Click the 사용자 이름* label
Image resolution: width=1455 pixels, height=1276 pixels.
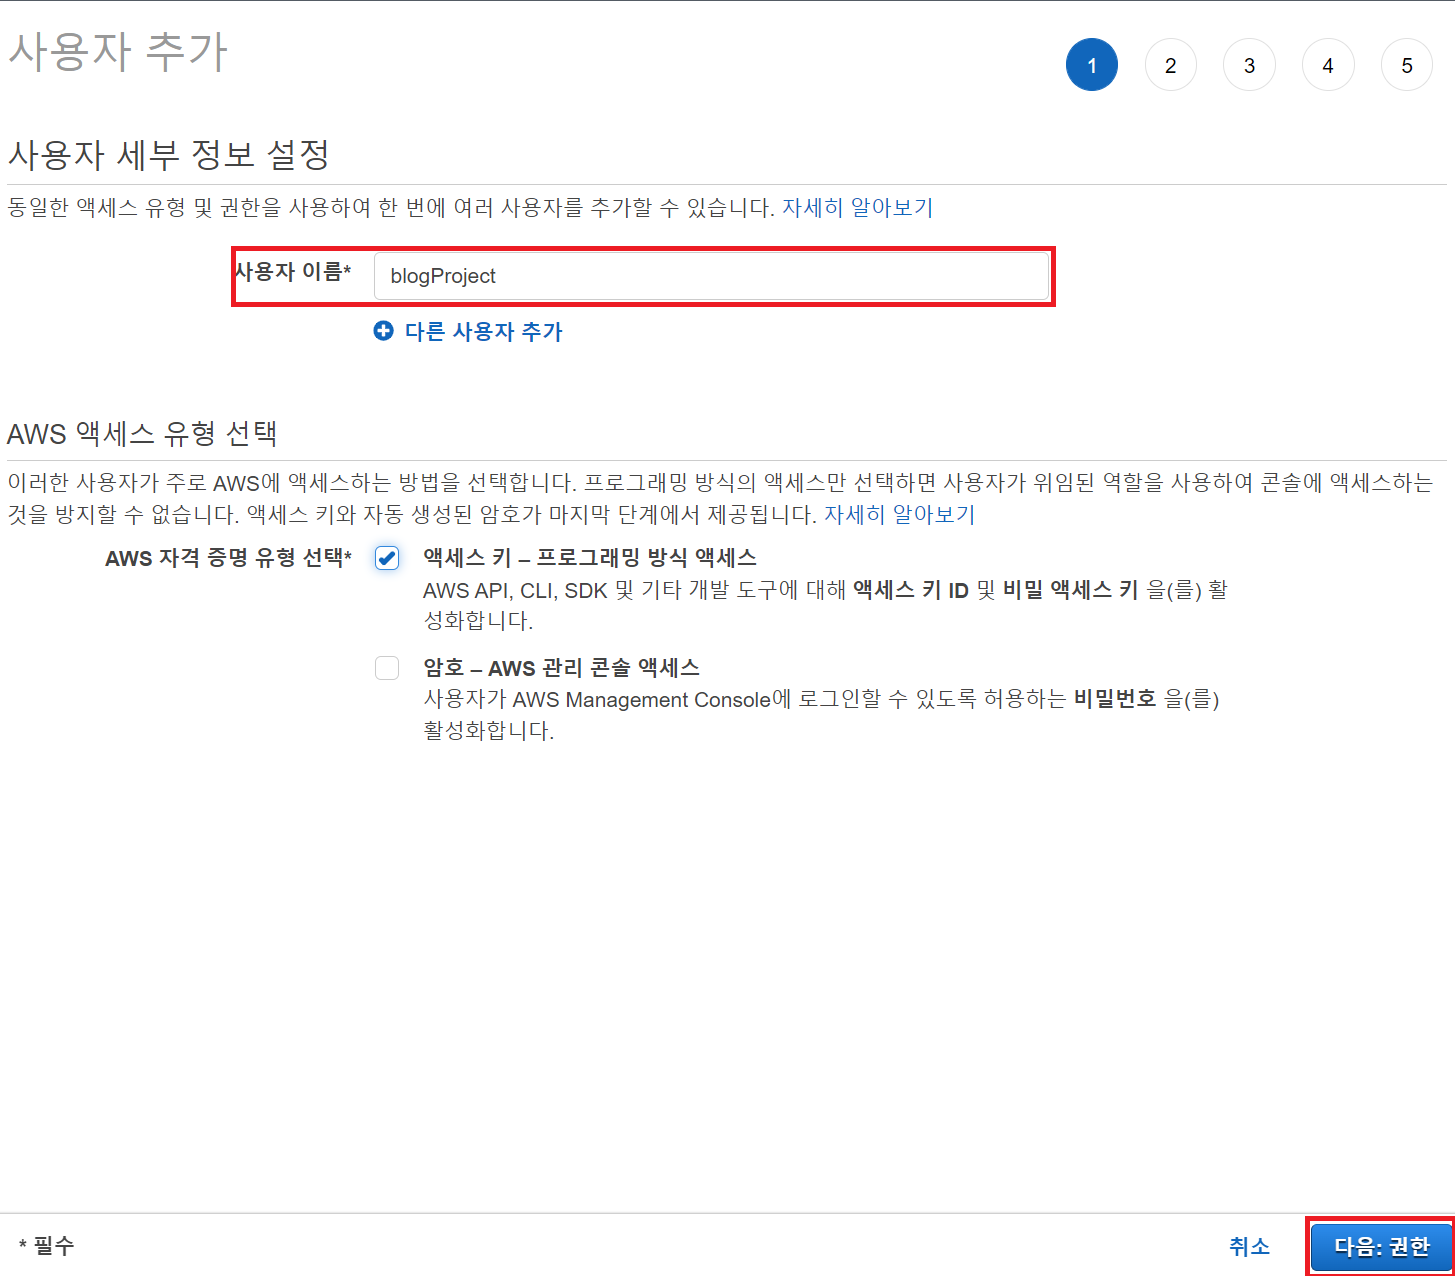coord(292,271)
